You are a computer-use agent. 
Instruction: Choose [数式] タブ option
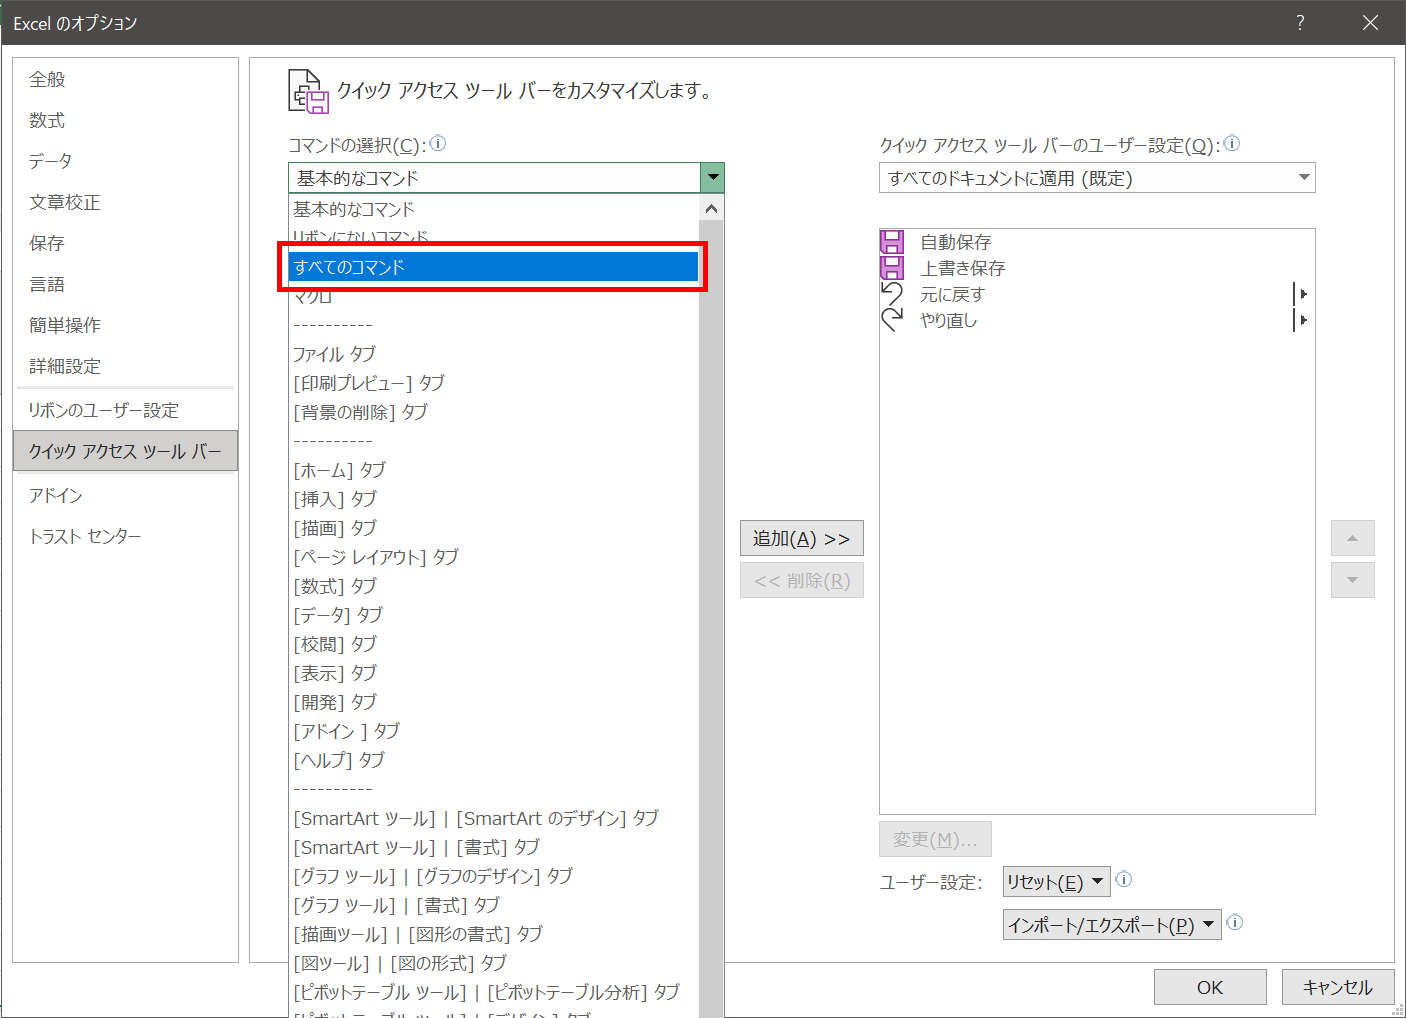pos(494,586)
